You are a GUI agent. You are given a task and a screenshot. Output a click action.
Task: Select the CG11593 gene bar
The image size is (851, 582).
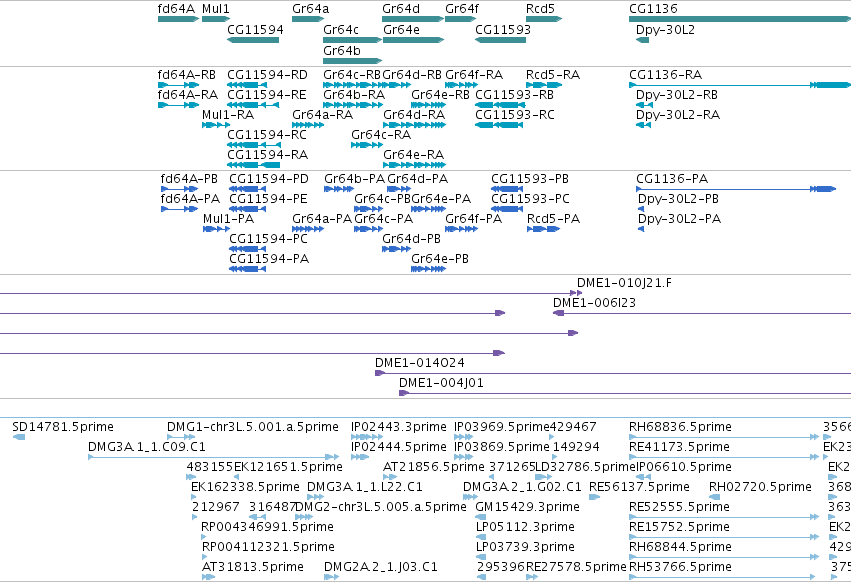[500, 40]
